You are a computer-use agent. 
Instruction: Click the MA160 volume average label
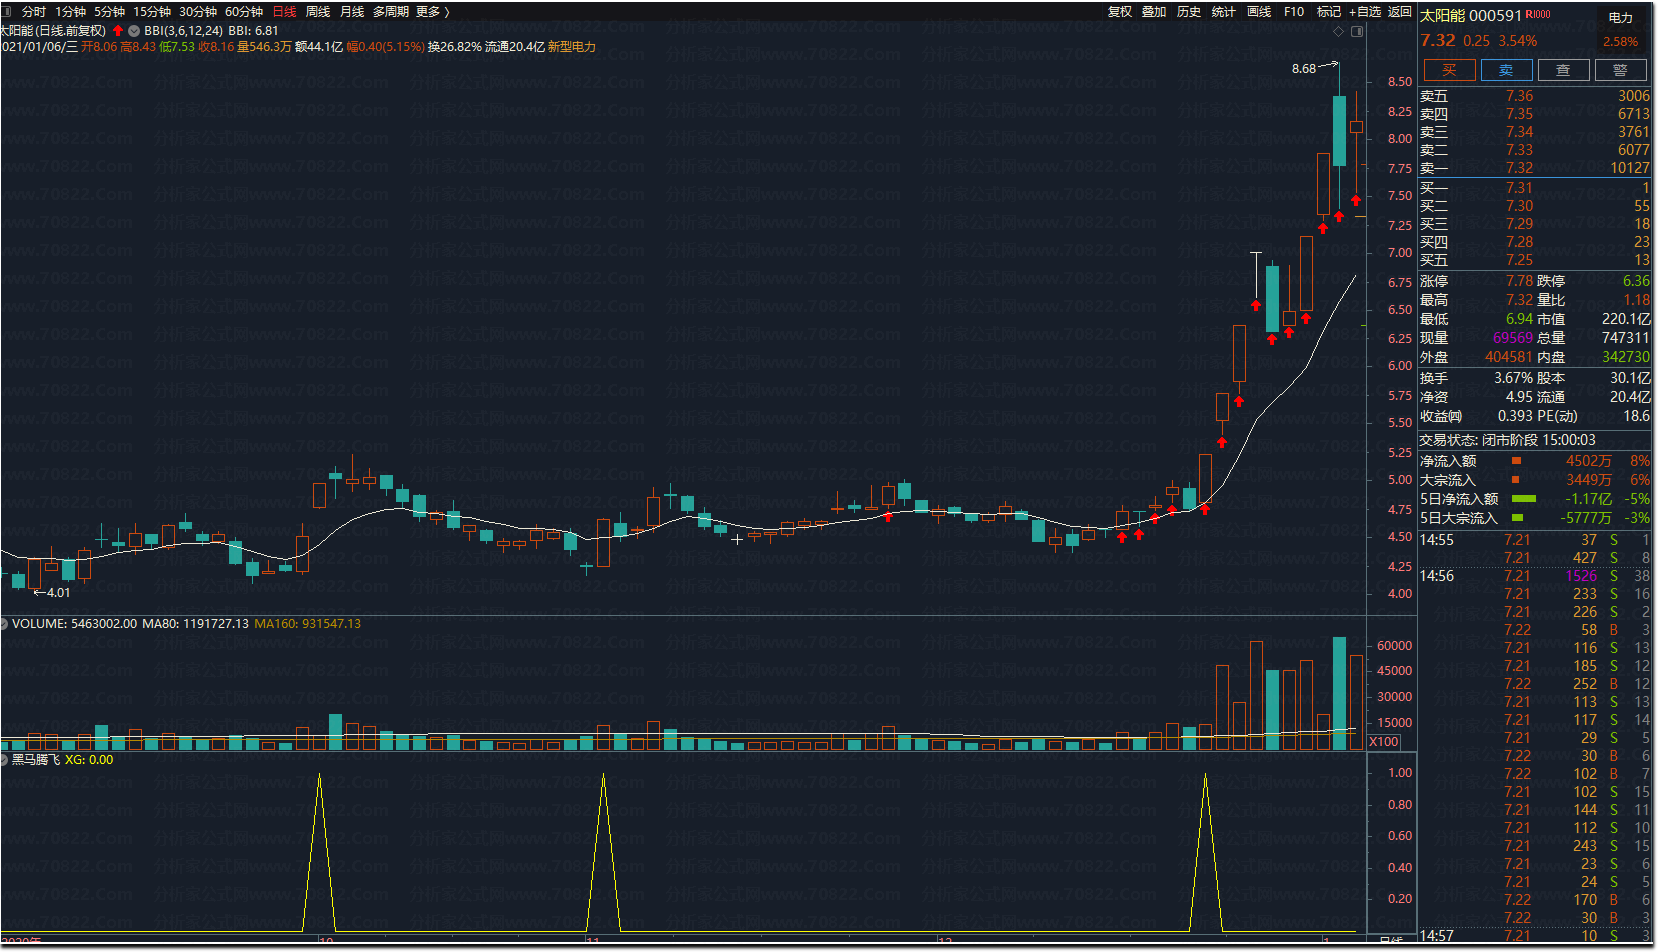(307, 624)
